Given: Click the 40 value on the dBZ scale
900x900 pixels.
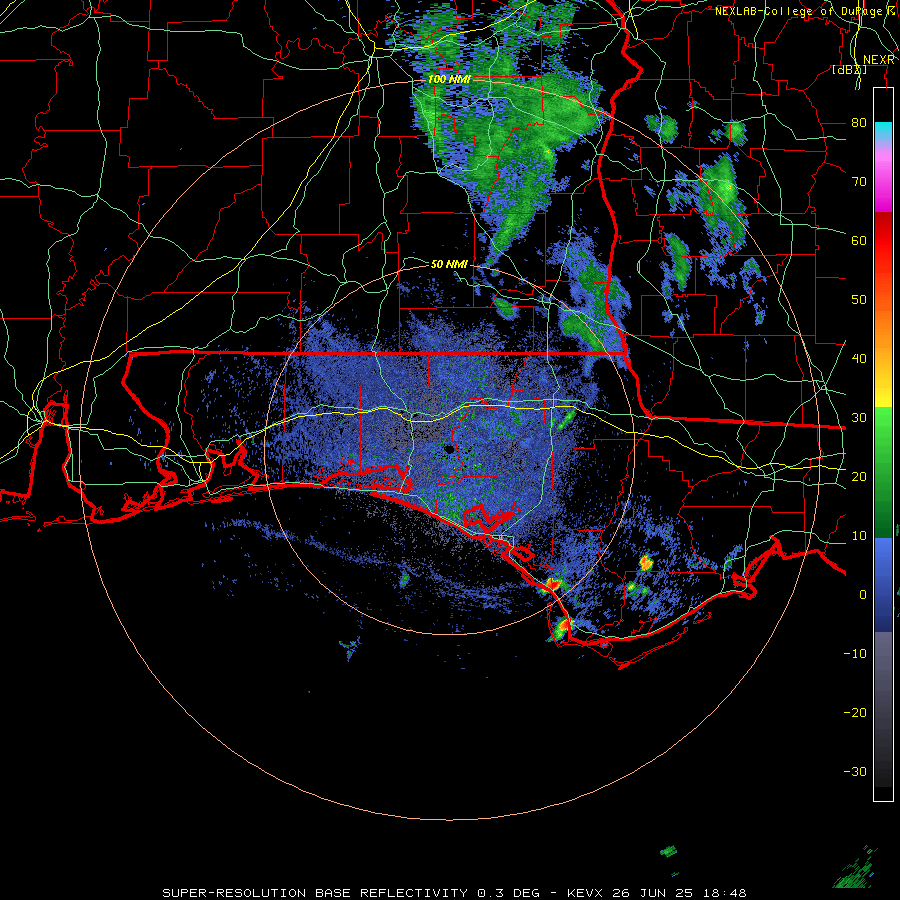Looking at the screenshot, I should [859, 359].
